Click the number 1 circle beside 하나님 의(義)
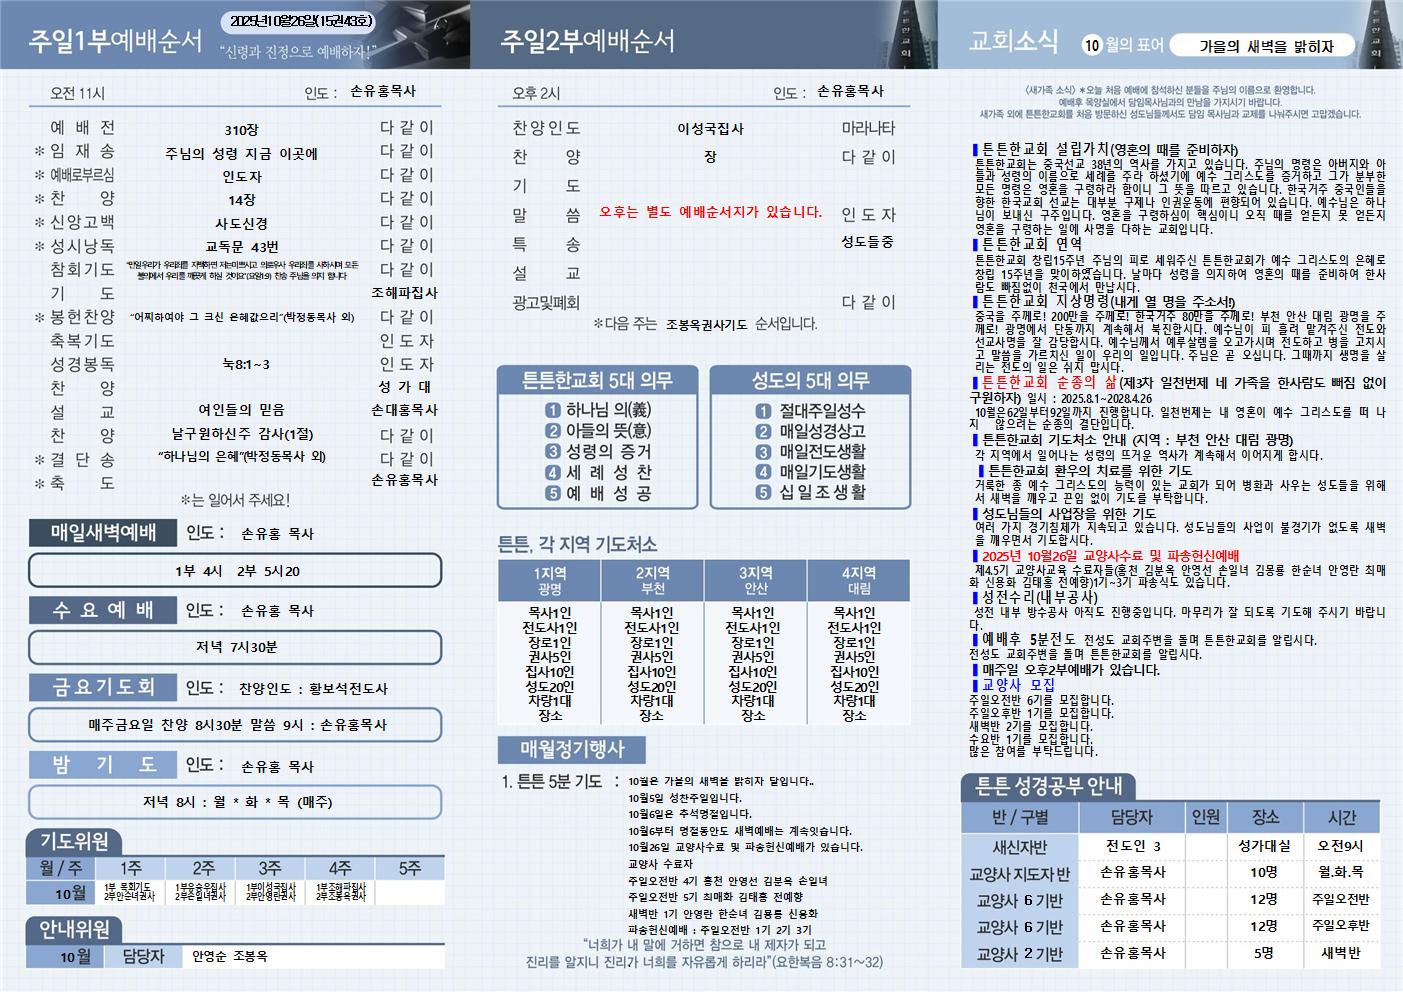1403x992 pixels. [x=553, y=411]
